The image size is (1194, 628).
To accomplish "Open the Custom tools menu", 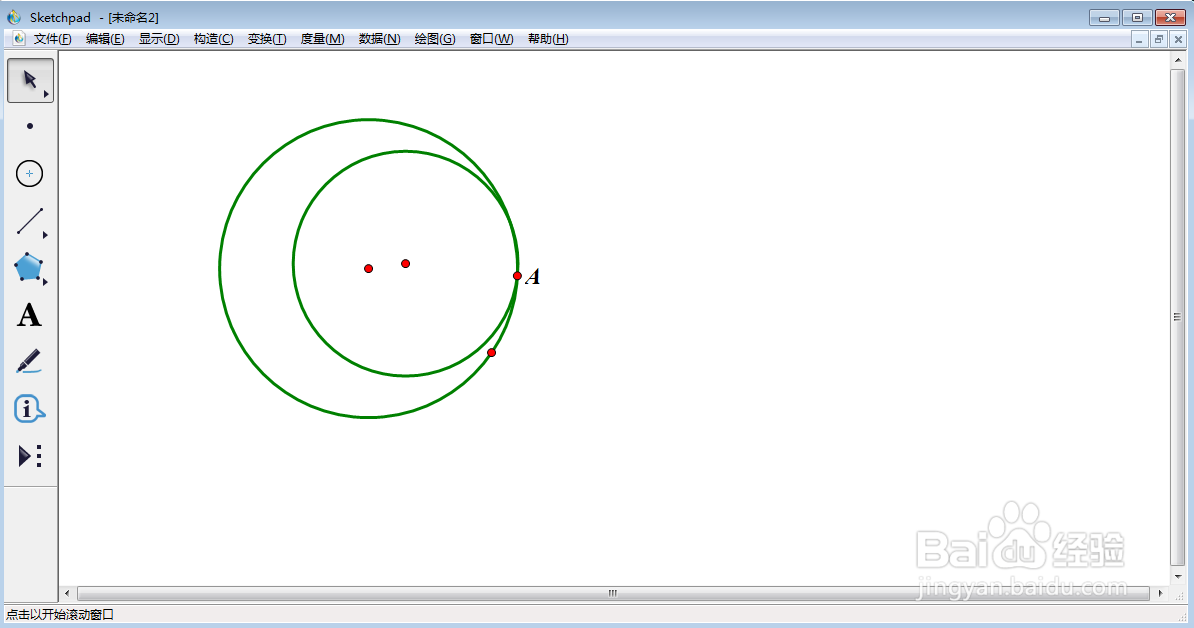I will pyautogui.click(x=30, y=456).
